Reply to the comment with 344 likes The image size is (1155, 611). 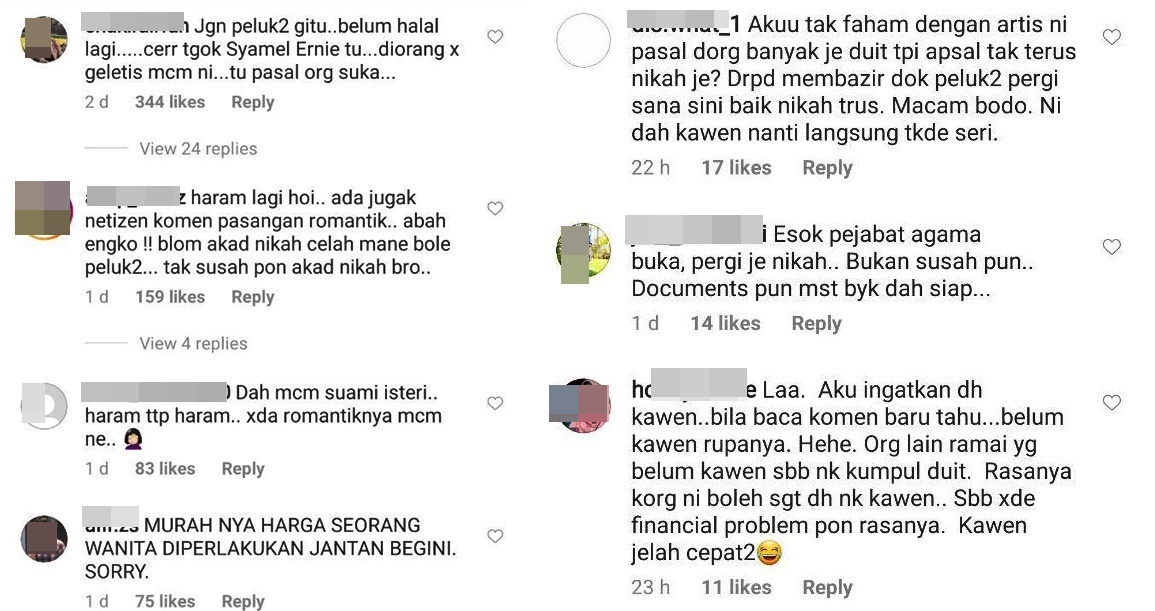coord(253,102)
